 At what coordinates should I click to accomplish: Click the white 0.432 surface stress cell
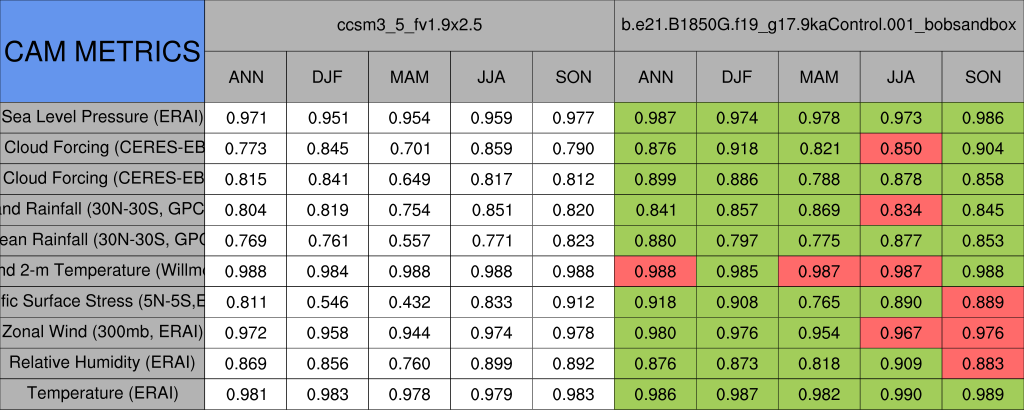coord(409,301)
